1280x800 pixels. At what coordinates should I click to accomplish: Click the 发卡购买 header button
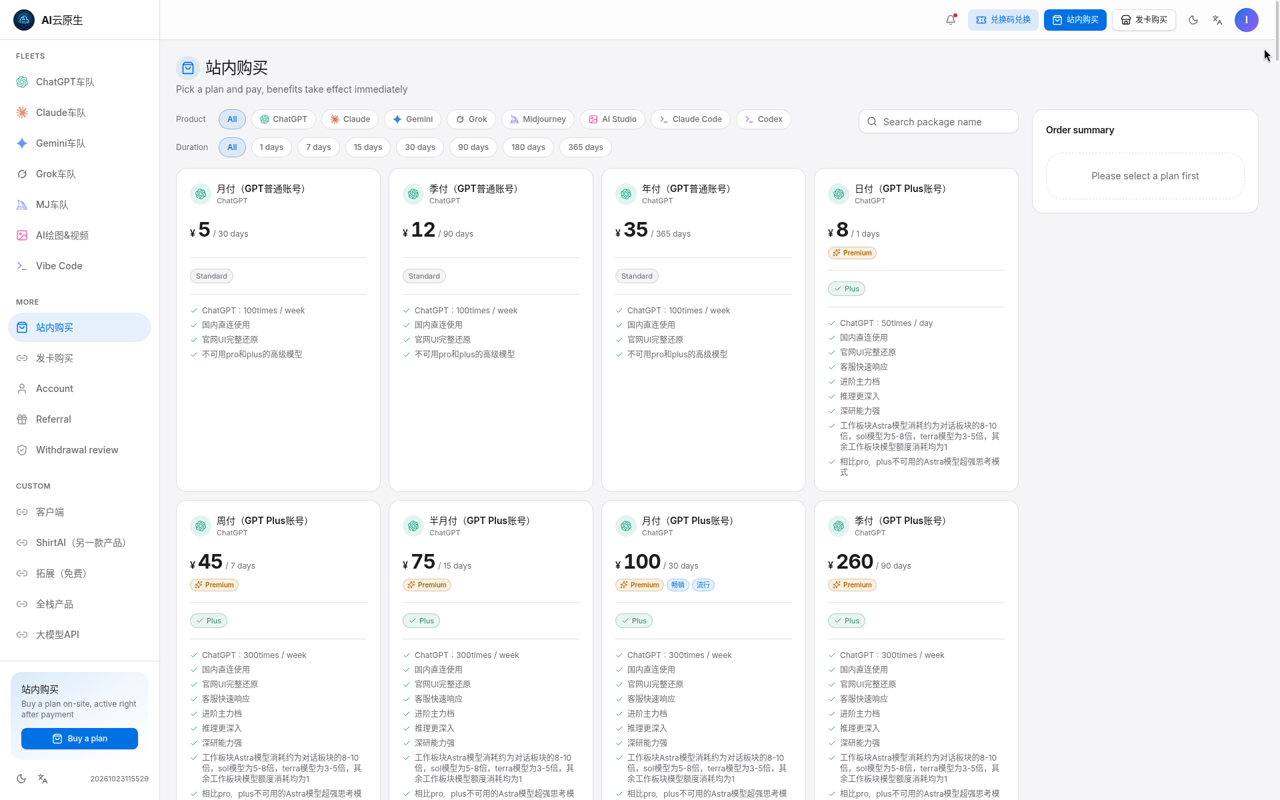pyautogui.click(x=1144, y=20)
